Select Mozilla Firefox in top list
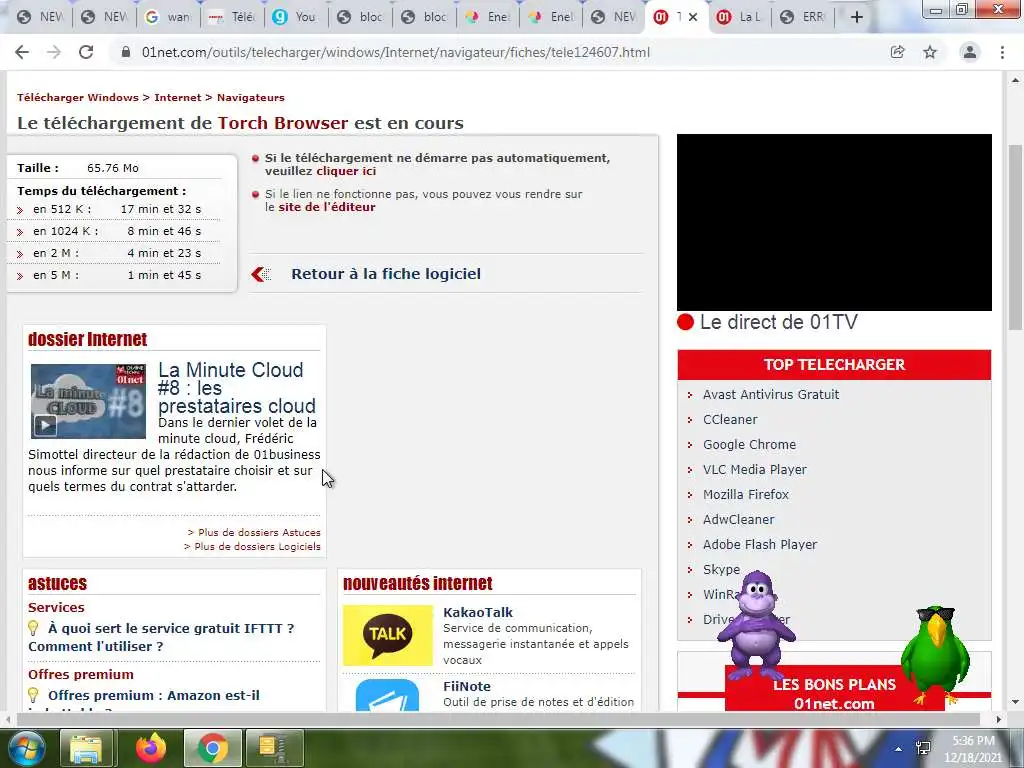The width and height of the screenshot is (1024, 768). click(x=746, y=494)
